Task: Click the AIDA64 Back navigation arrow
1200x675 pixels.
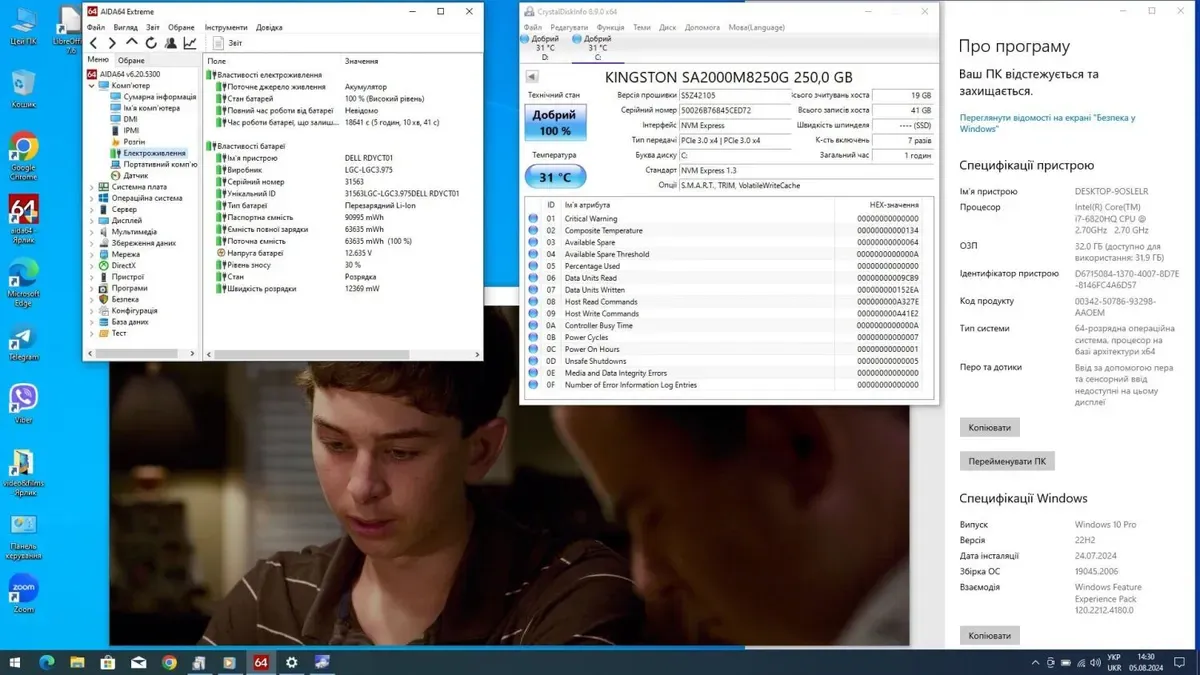Action: click(94, 43)
